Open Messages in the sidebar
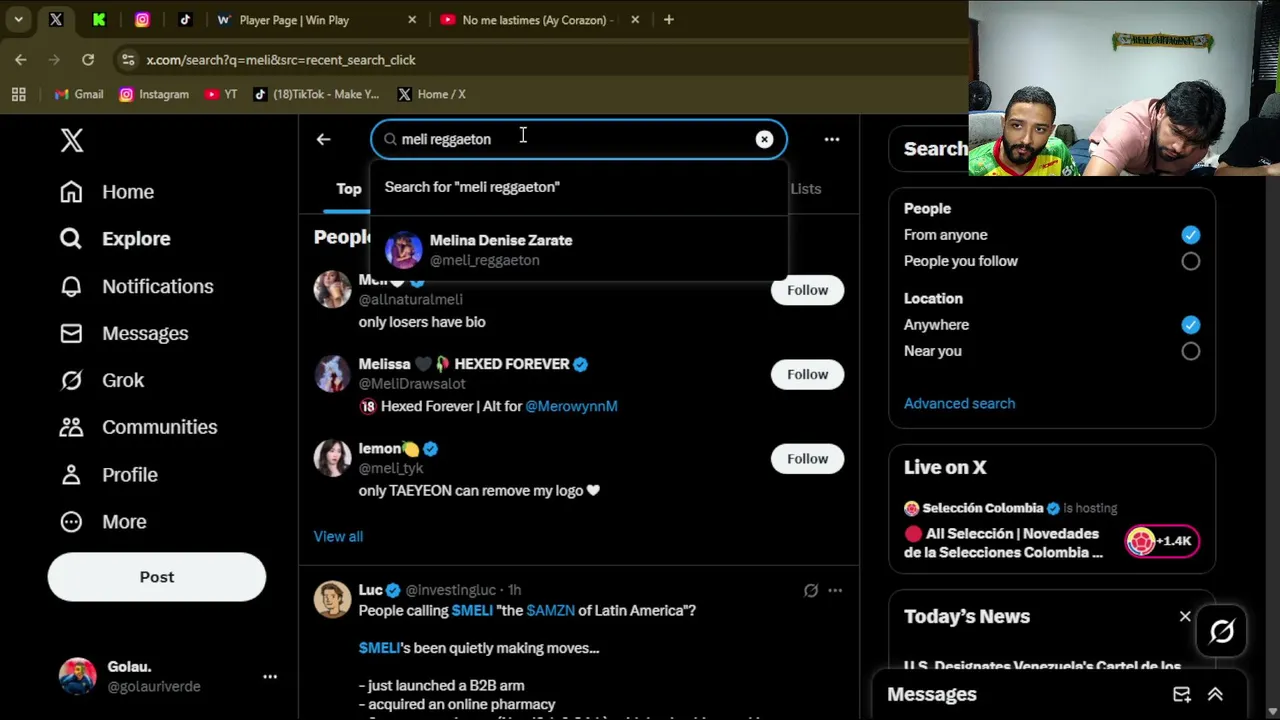1280x720 pixels. coord(124,333)
